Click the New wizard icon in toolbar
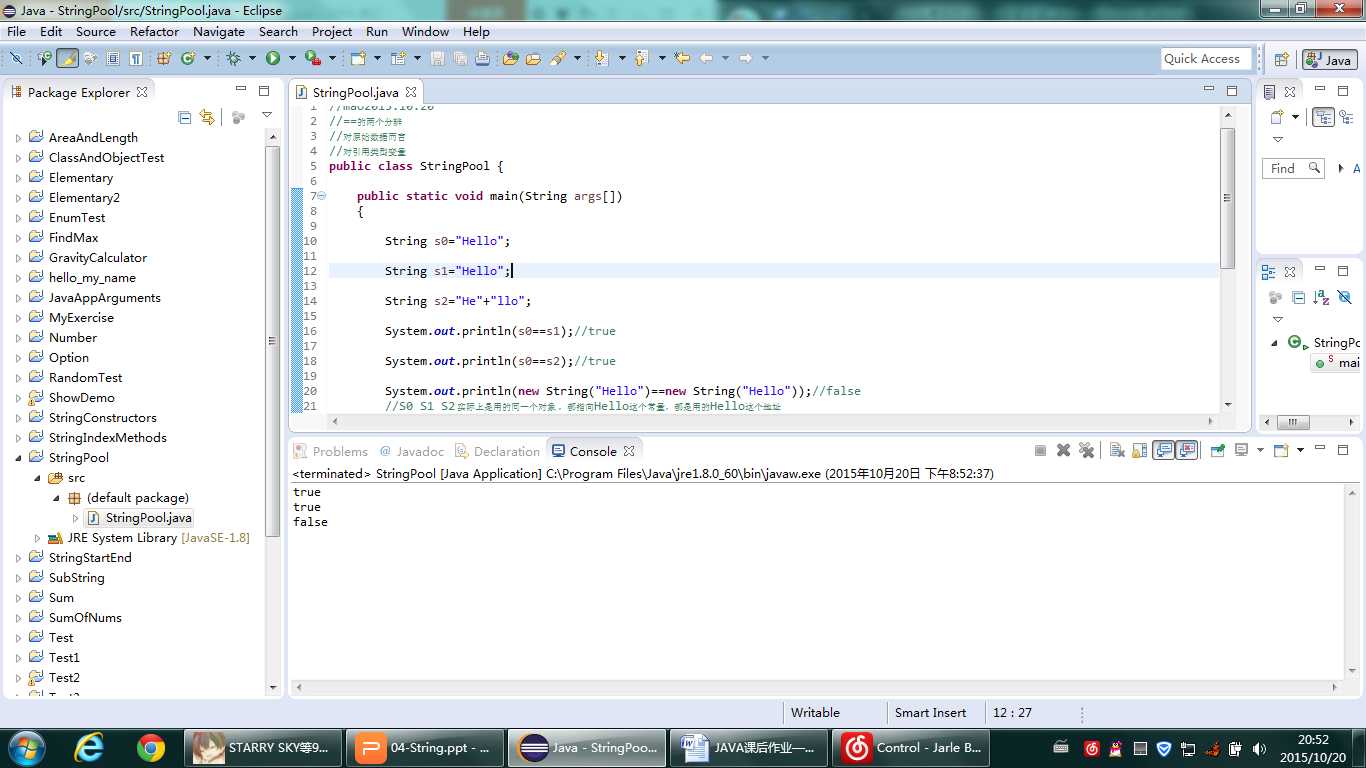Screen dimensions: 1366x768 pos(358,58)
